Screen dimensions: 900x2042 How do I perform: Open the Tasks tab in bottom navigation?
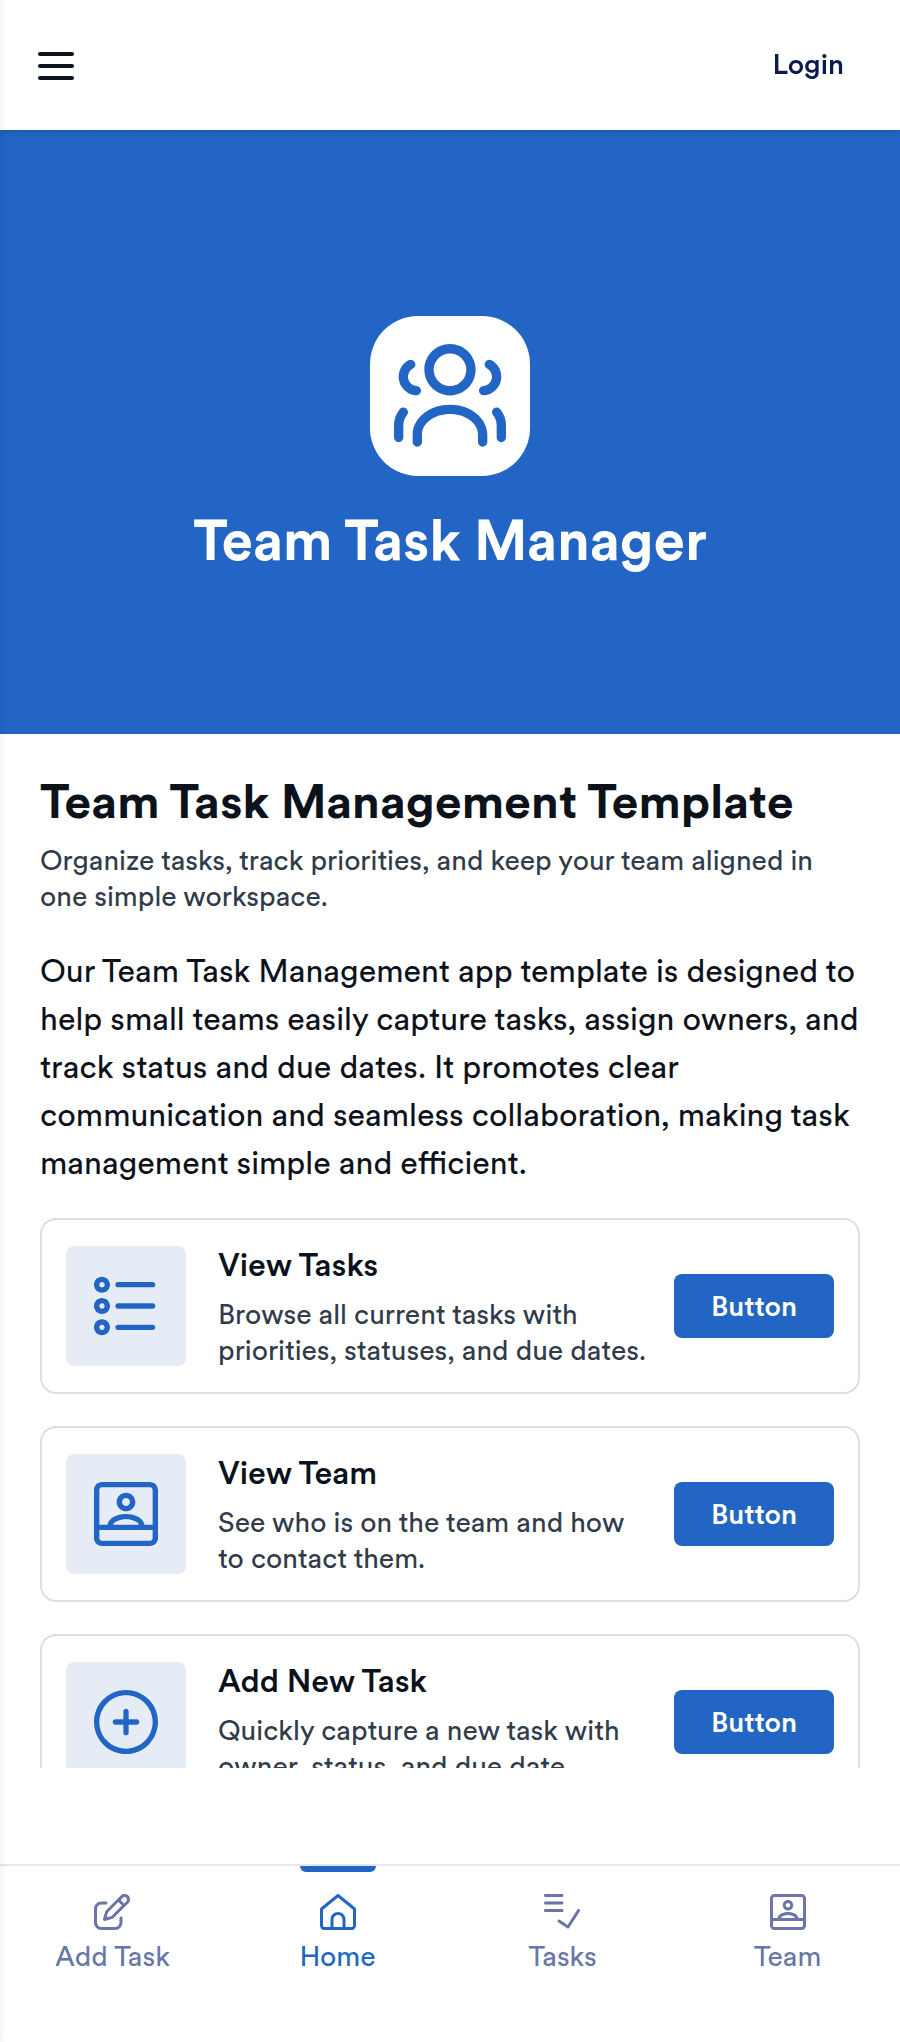562,1932
